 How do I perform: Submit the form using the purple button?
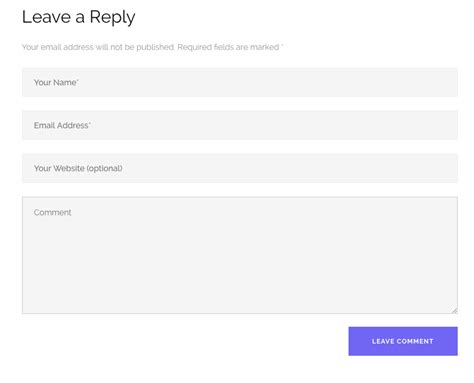tap(403, 341)
